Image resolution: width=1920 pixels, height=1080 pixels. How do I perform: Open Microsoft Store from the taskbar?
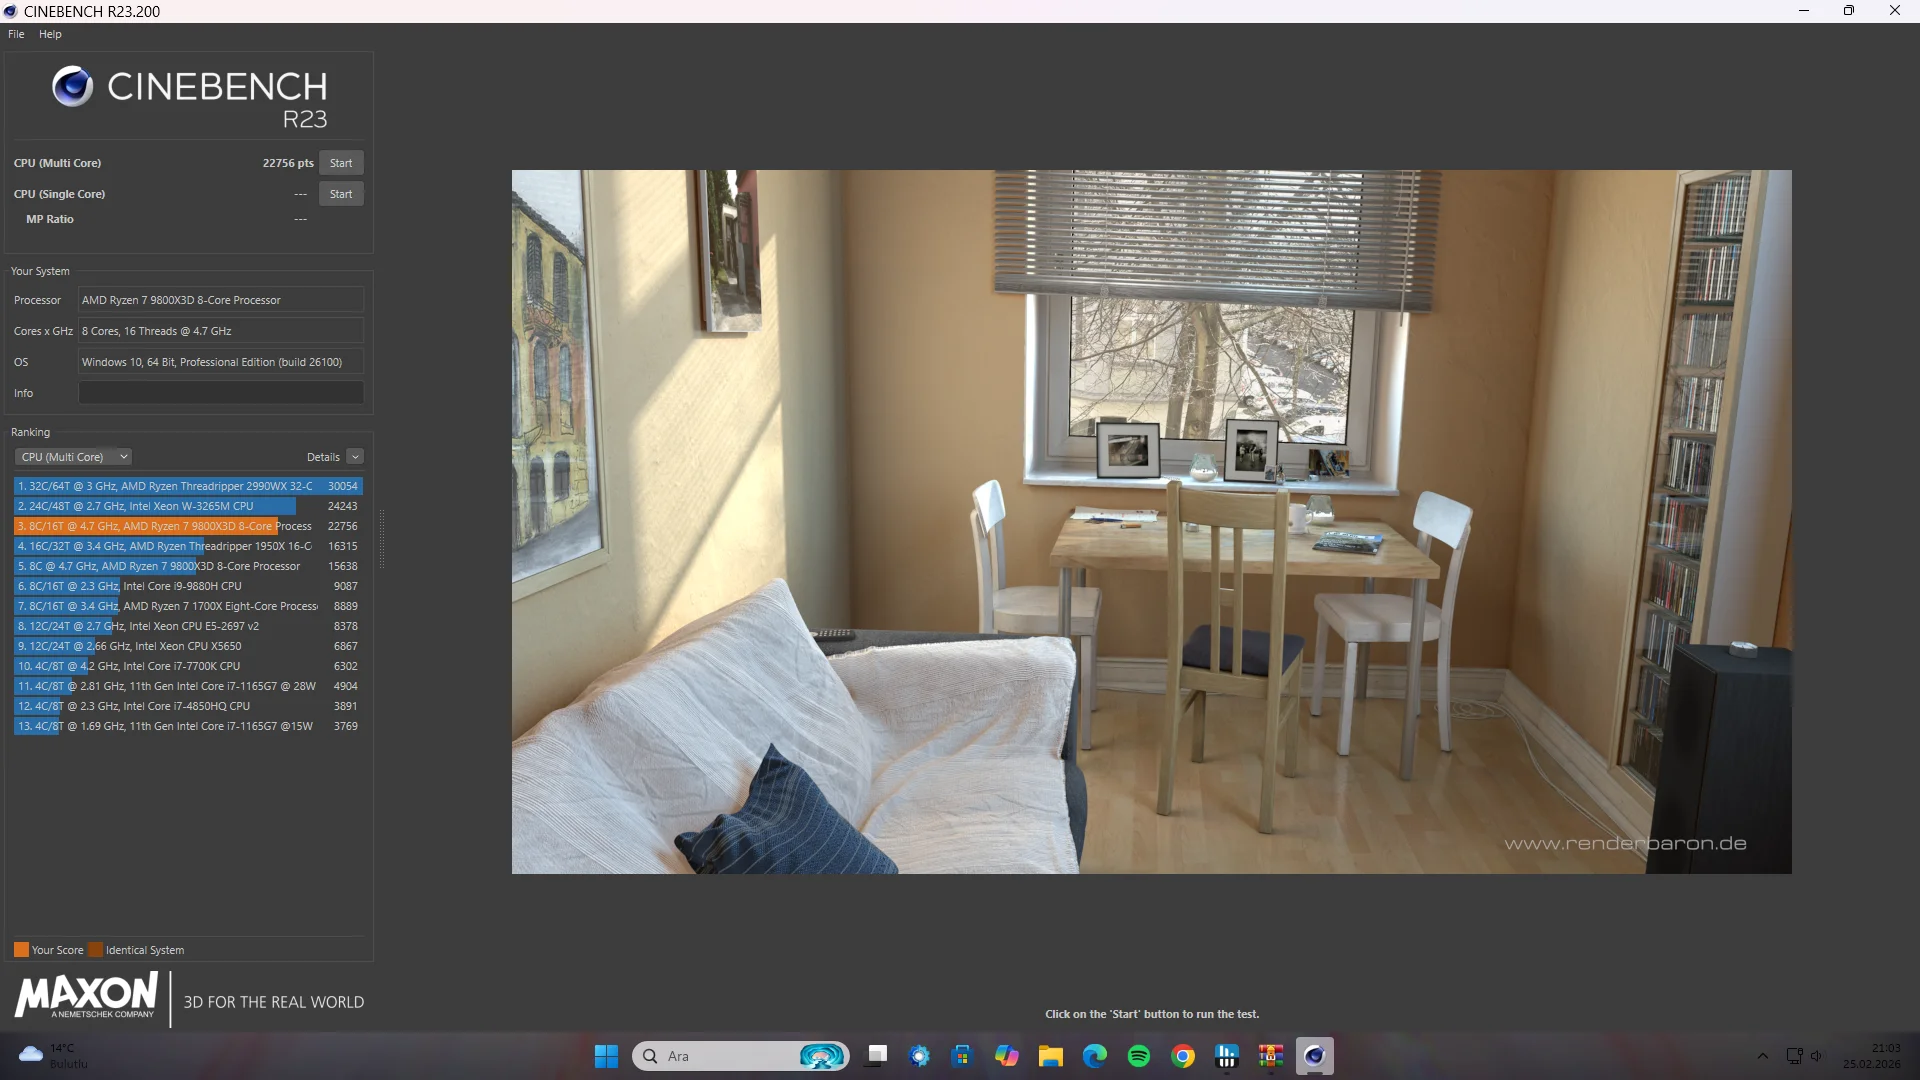point(962,1056)
